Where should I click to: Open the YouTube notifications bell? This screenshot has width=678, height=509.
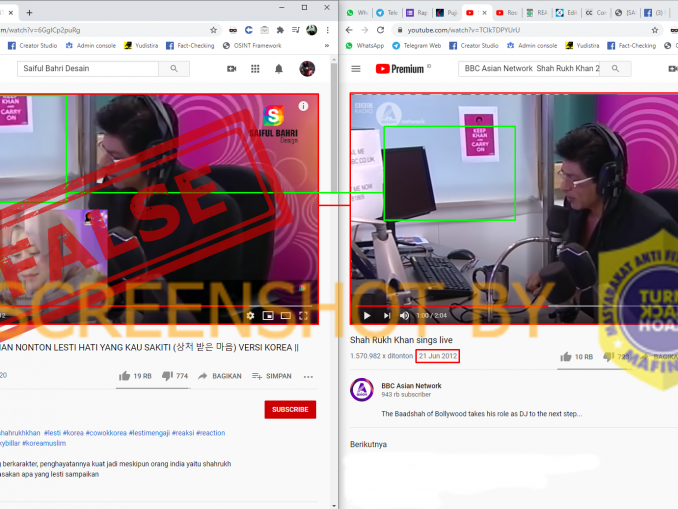pos(279,69)
